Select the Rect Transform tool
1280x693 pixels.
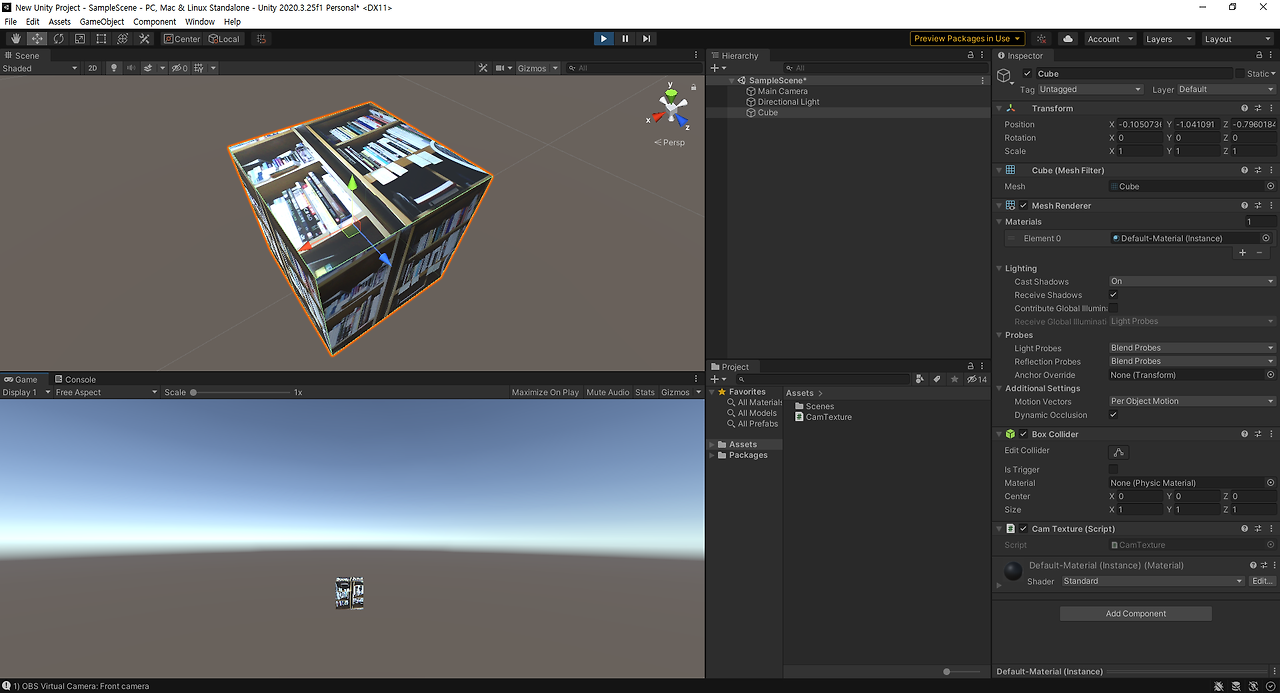101,38
